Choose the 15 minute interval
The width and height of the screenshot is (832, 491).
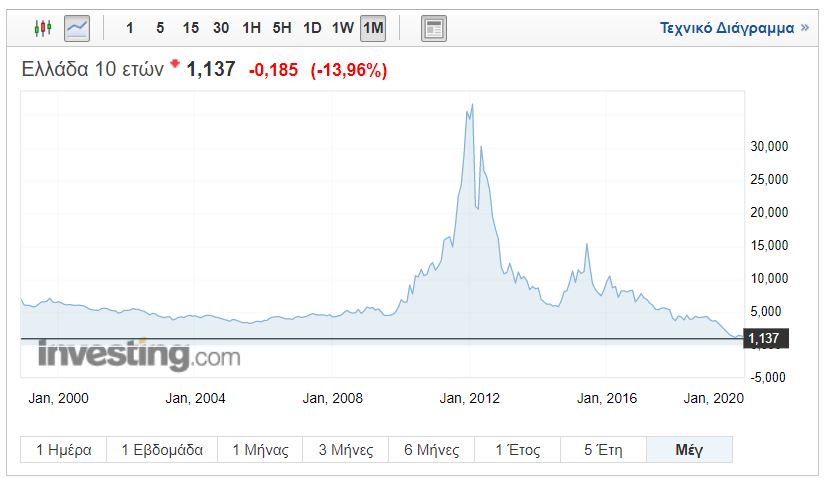click(190, 28)
